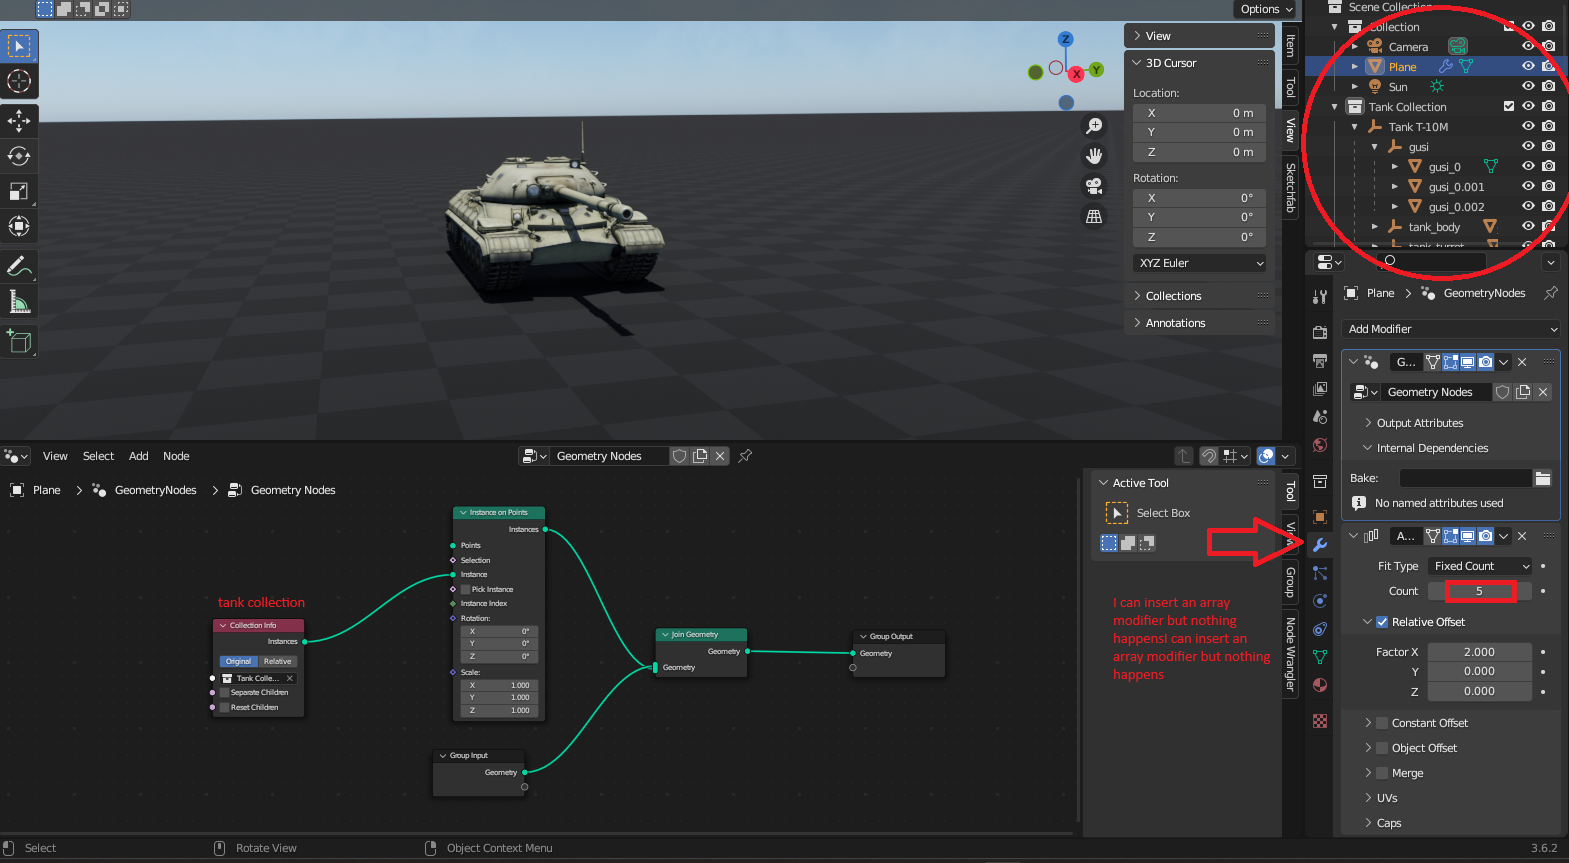Activate the Scale tool
1569x863 pixels.
(x=19, y=191)
